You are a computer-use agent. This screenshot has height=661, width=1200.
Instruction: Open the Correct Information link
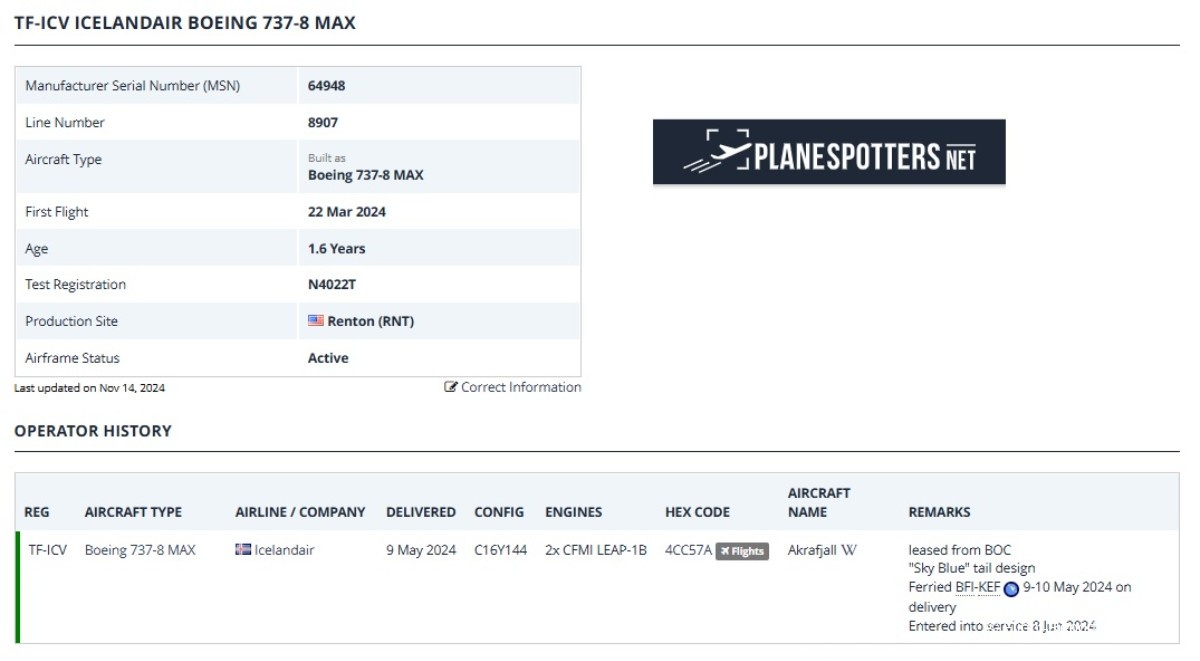click(520, 387)
